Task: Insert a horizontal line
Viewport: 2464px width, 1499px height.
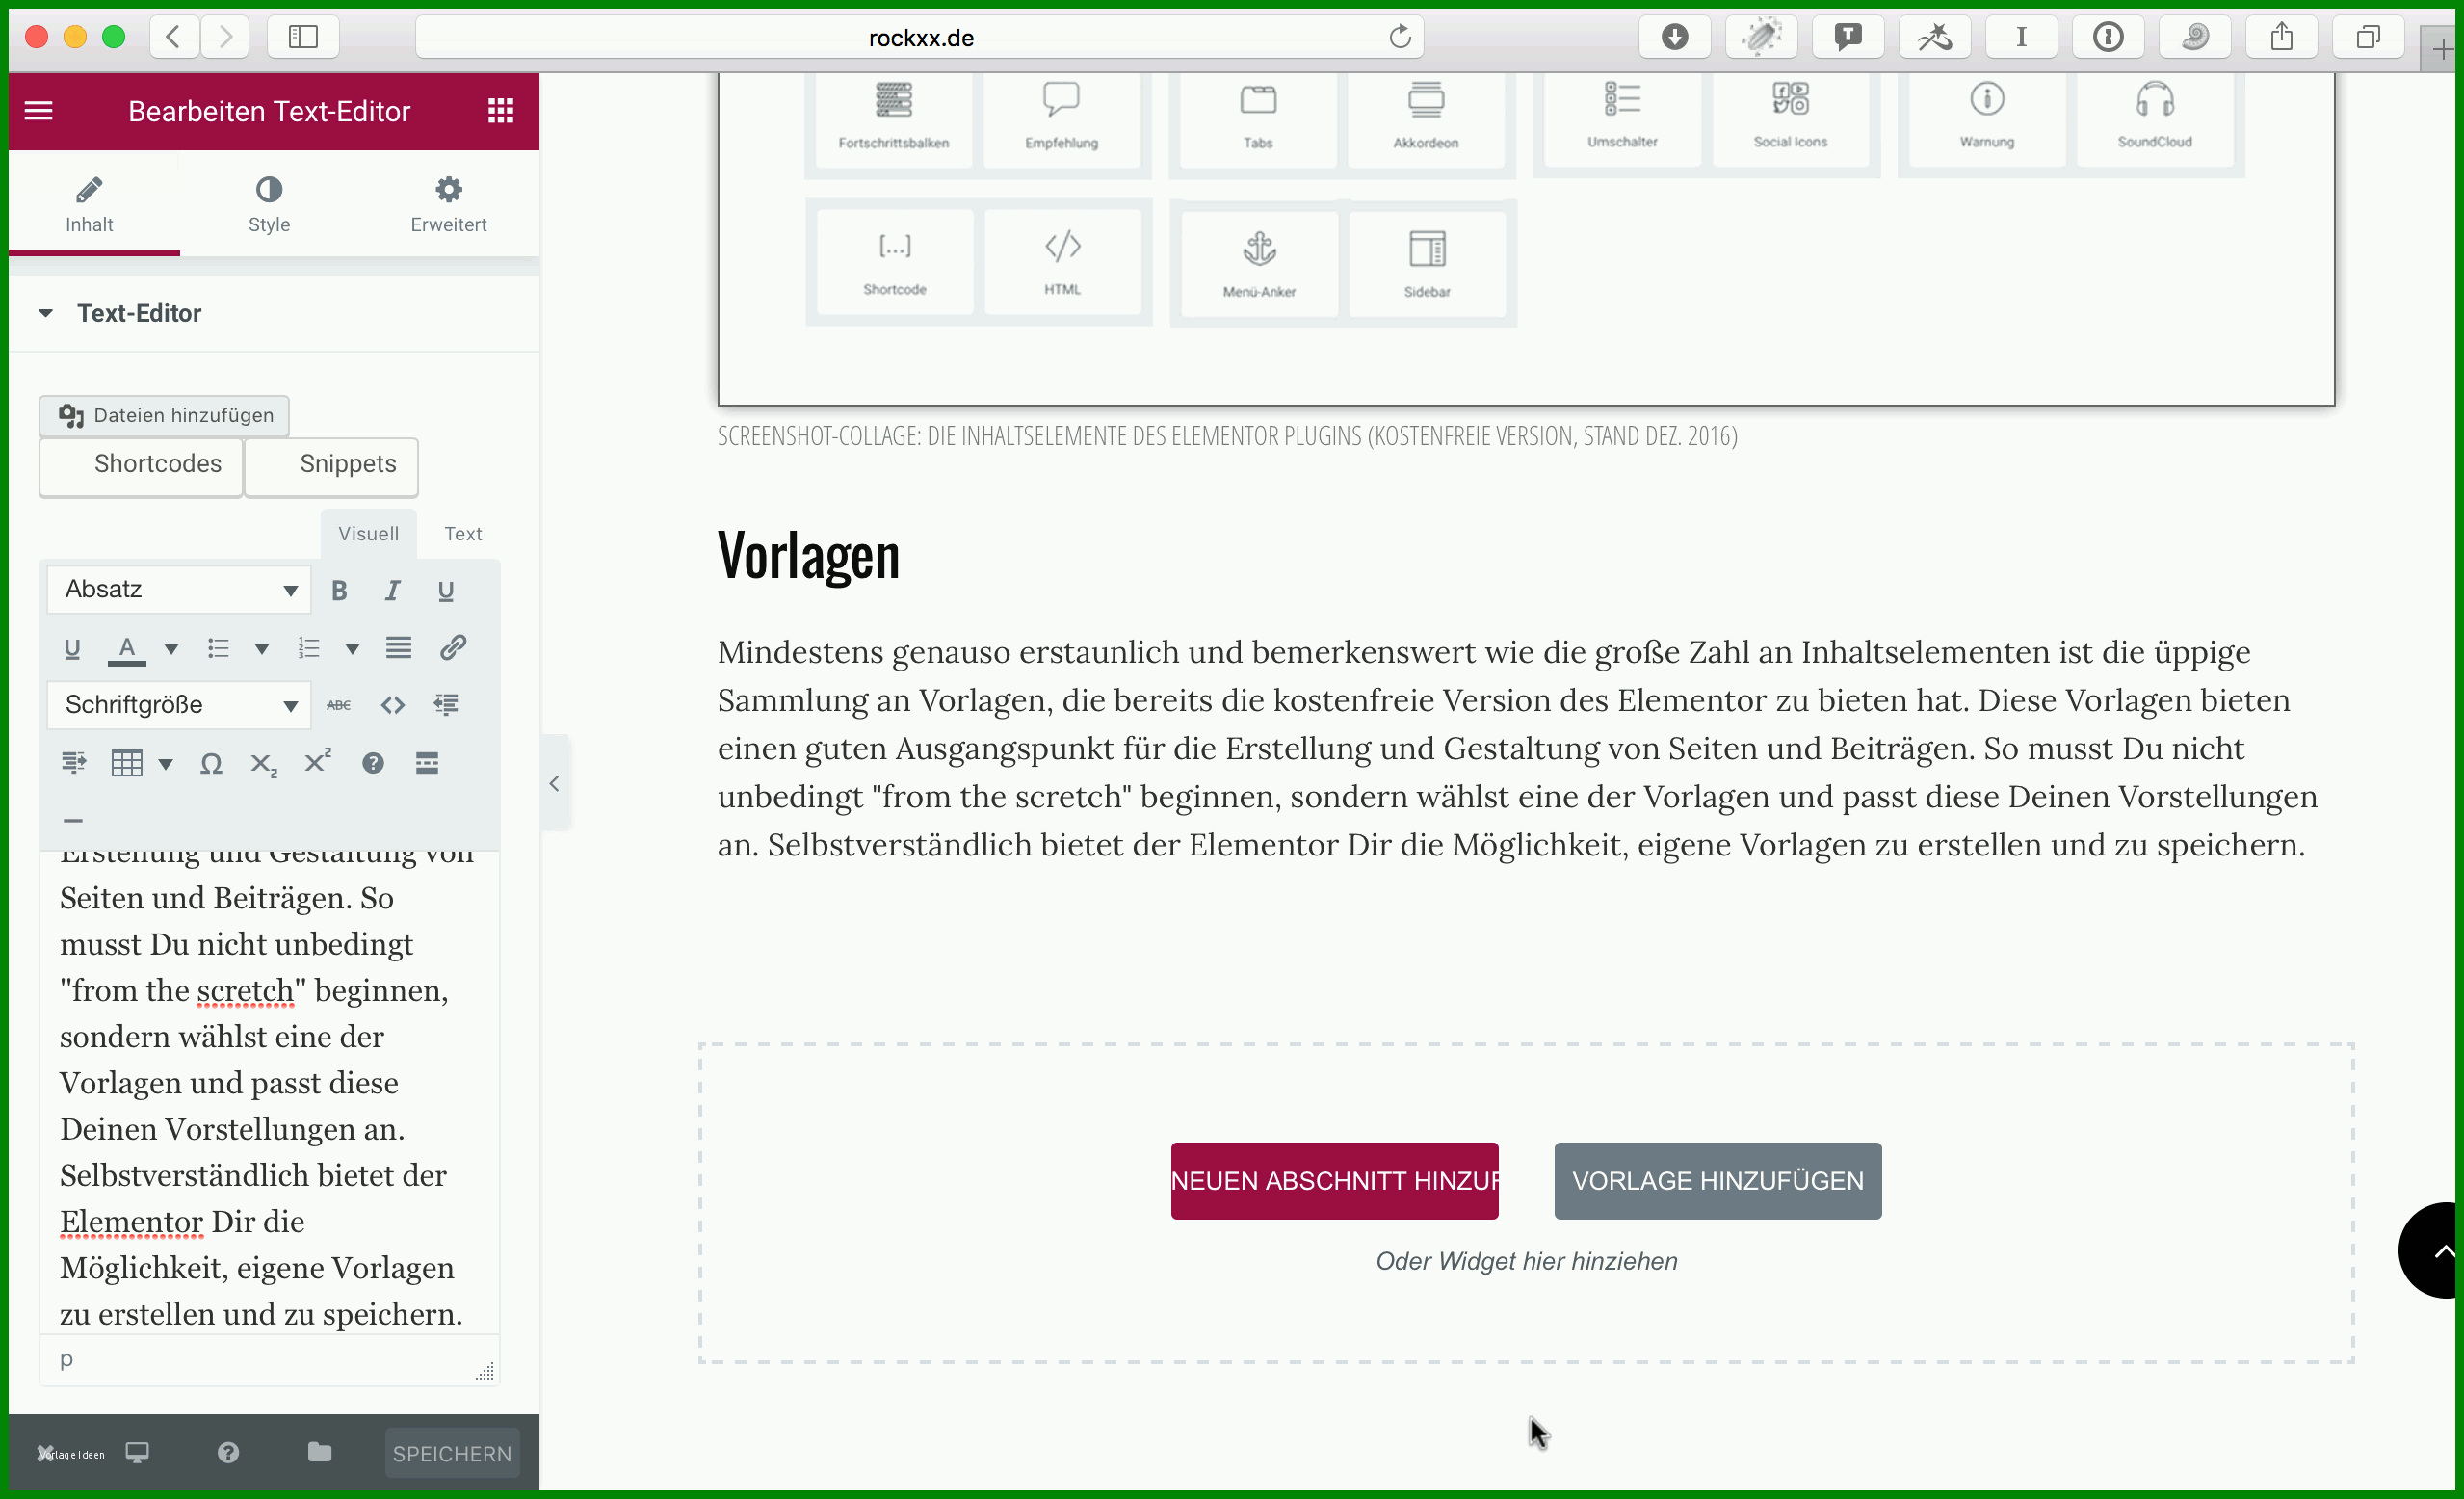Action: click(73, 820)
